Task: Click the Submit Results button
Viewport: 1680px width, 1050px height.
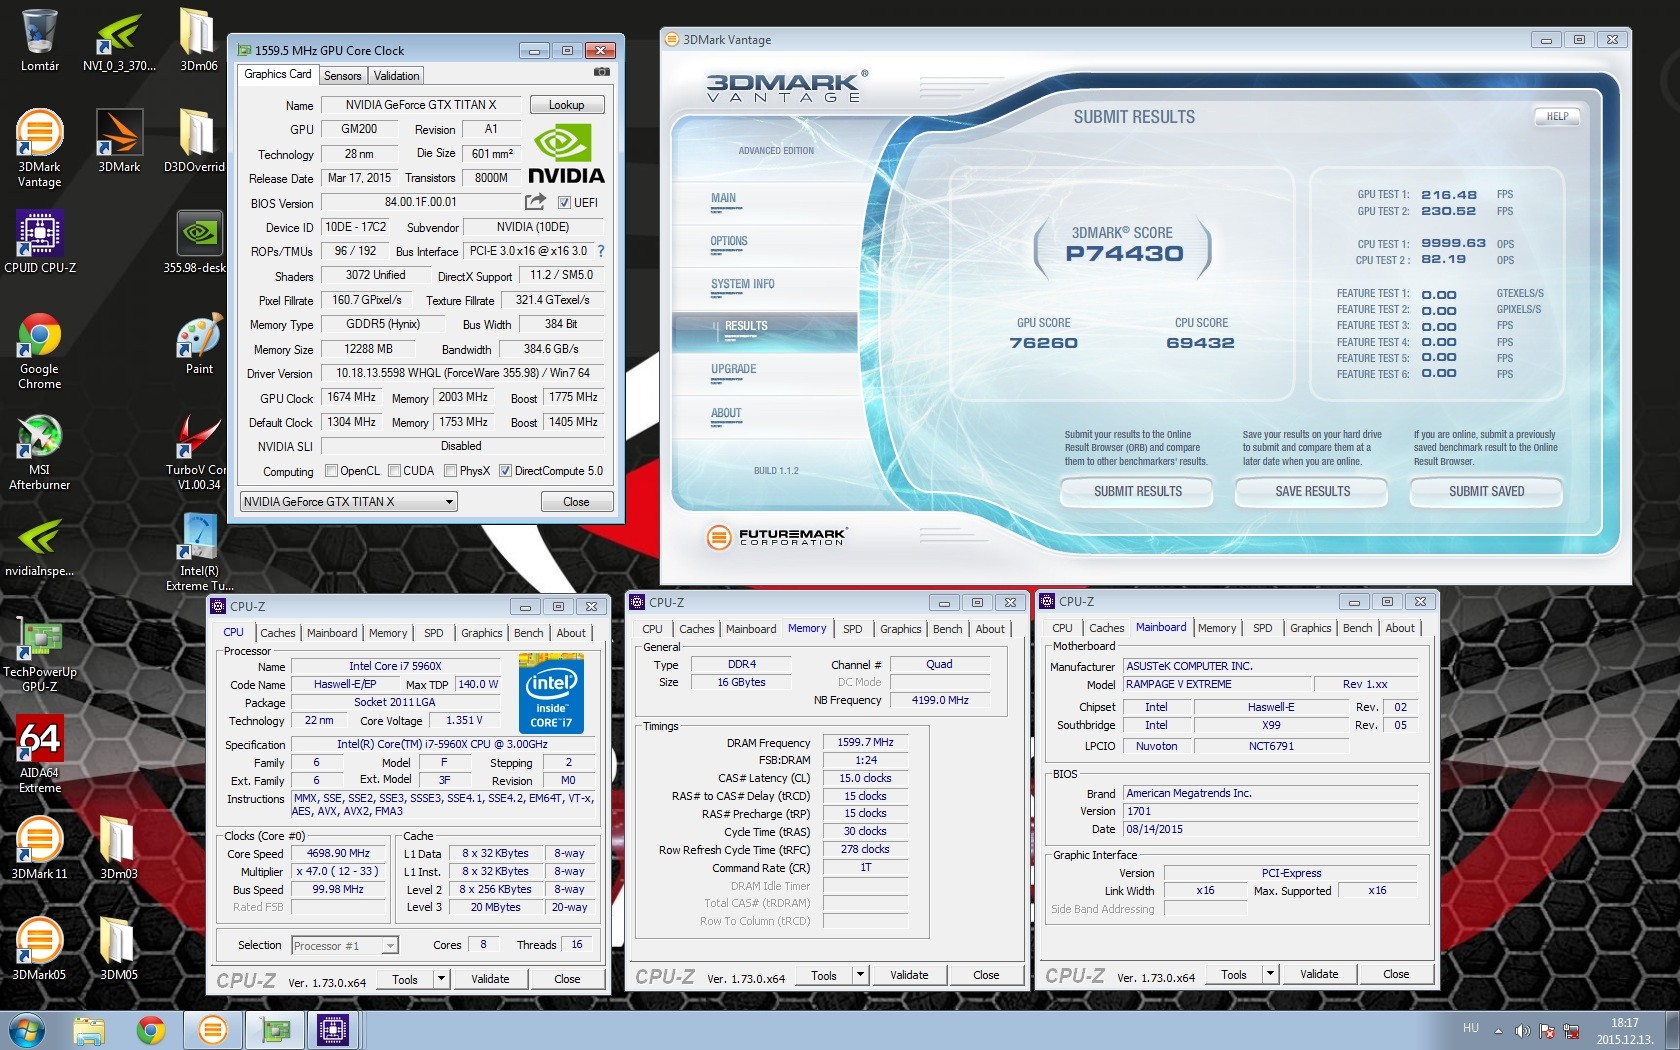Action: [1138, 491]
